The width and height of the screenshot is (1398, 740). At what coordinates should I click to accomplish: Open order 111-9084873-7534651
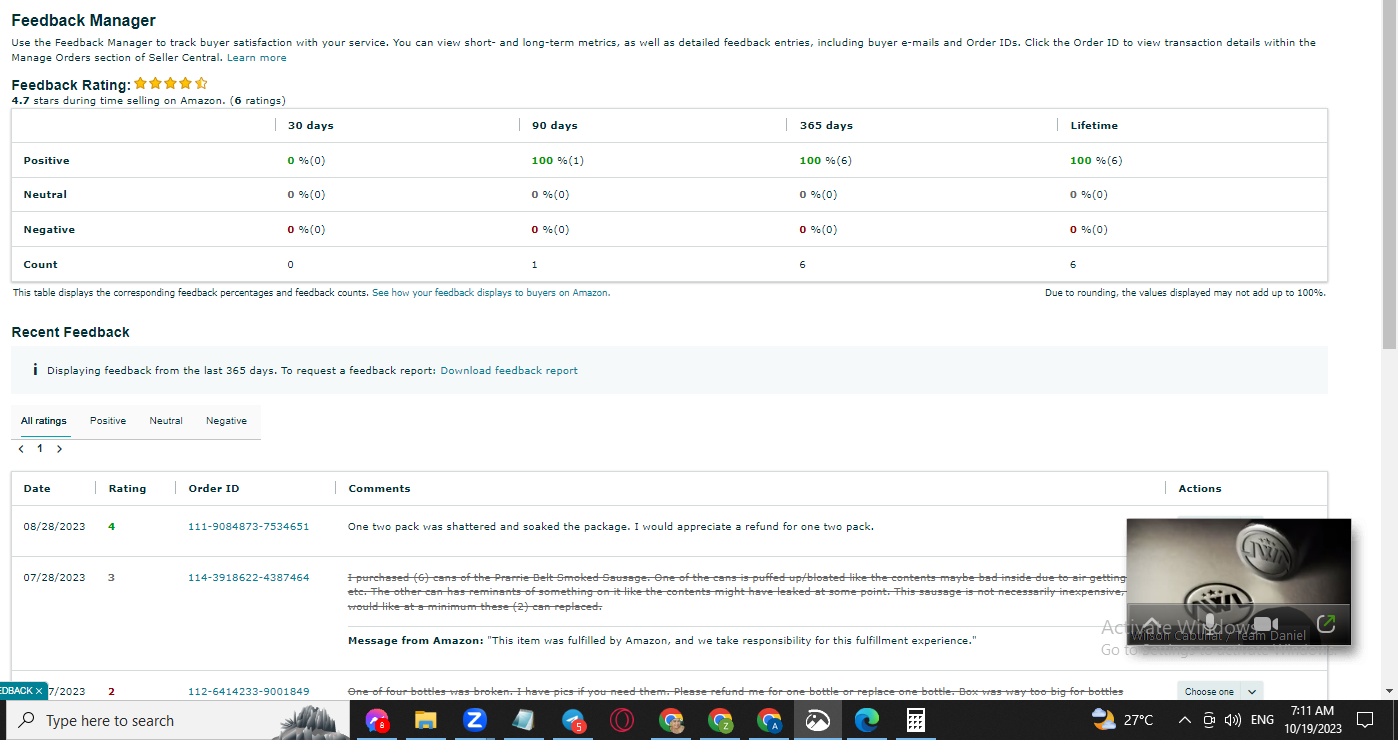249,527
